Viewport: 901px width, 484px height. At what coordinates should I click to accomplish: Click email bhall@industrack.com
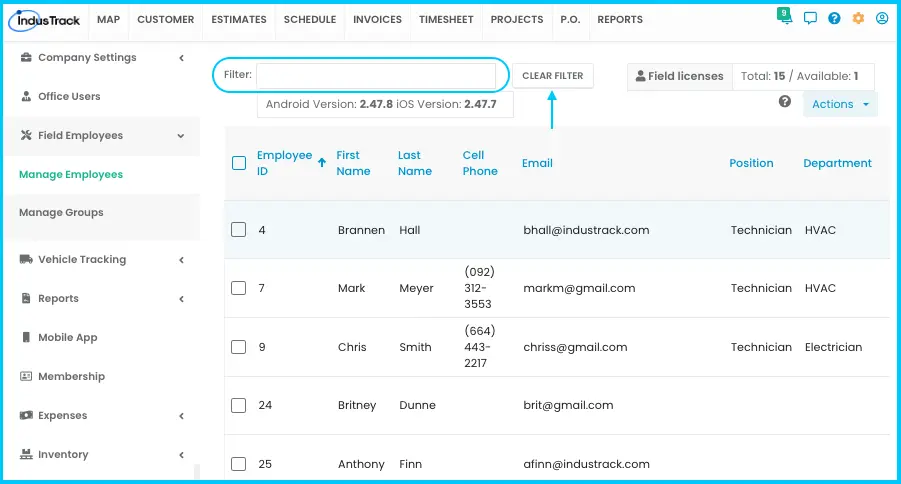586,230
